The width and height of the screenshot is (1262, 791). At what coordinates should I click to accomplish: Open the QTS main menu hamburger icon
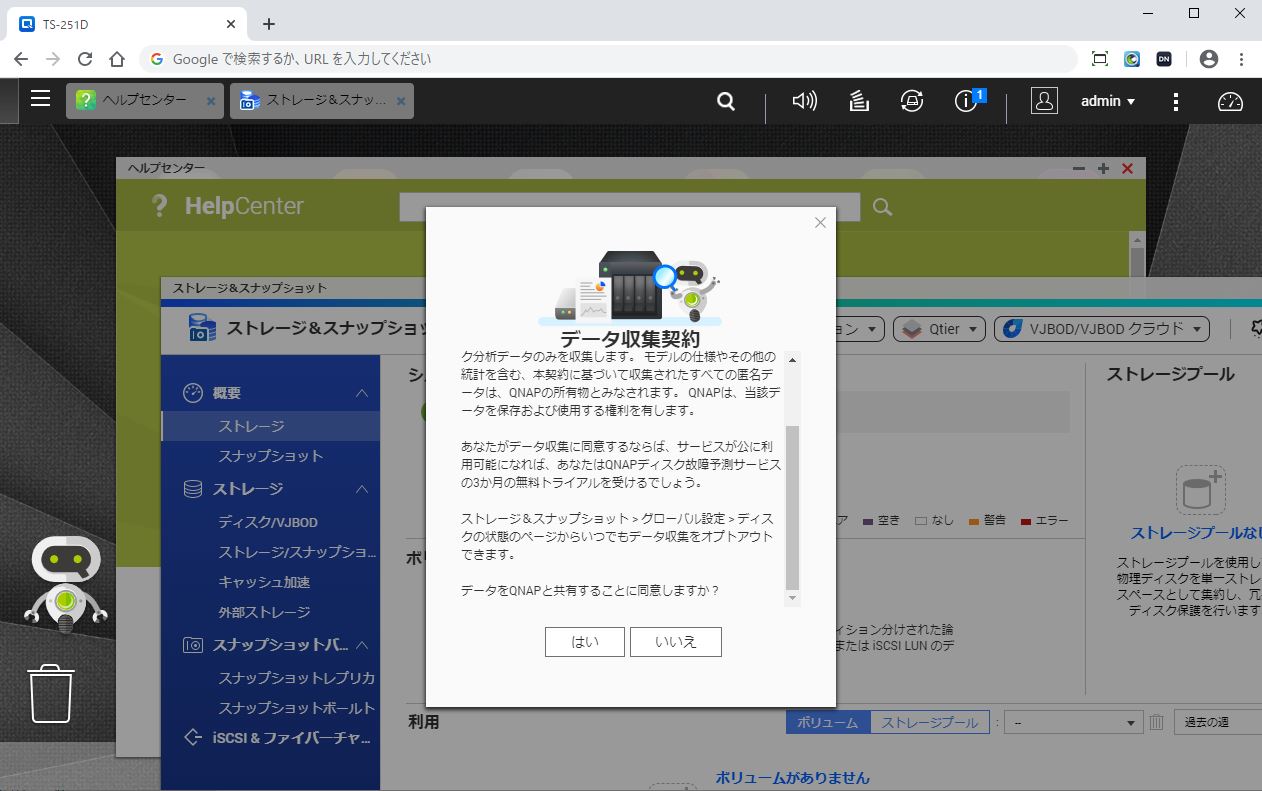[x=40, y=99]
